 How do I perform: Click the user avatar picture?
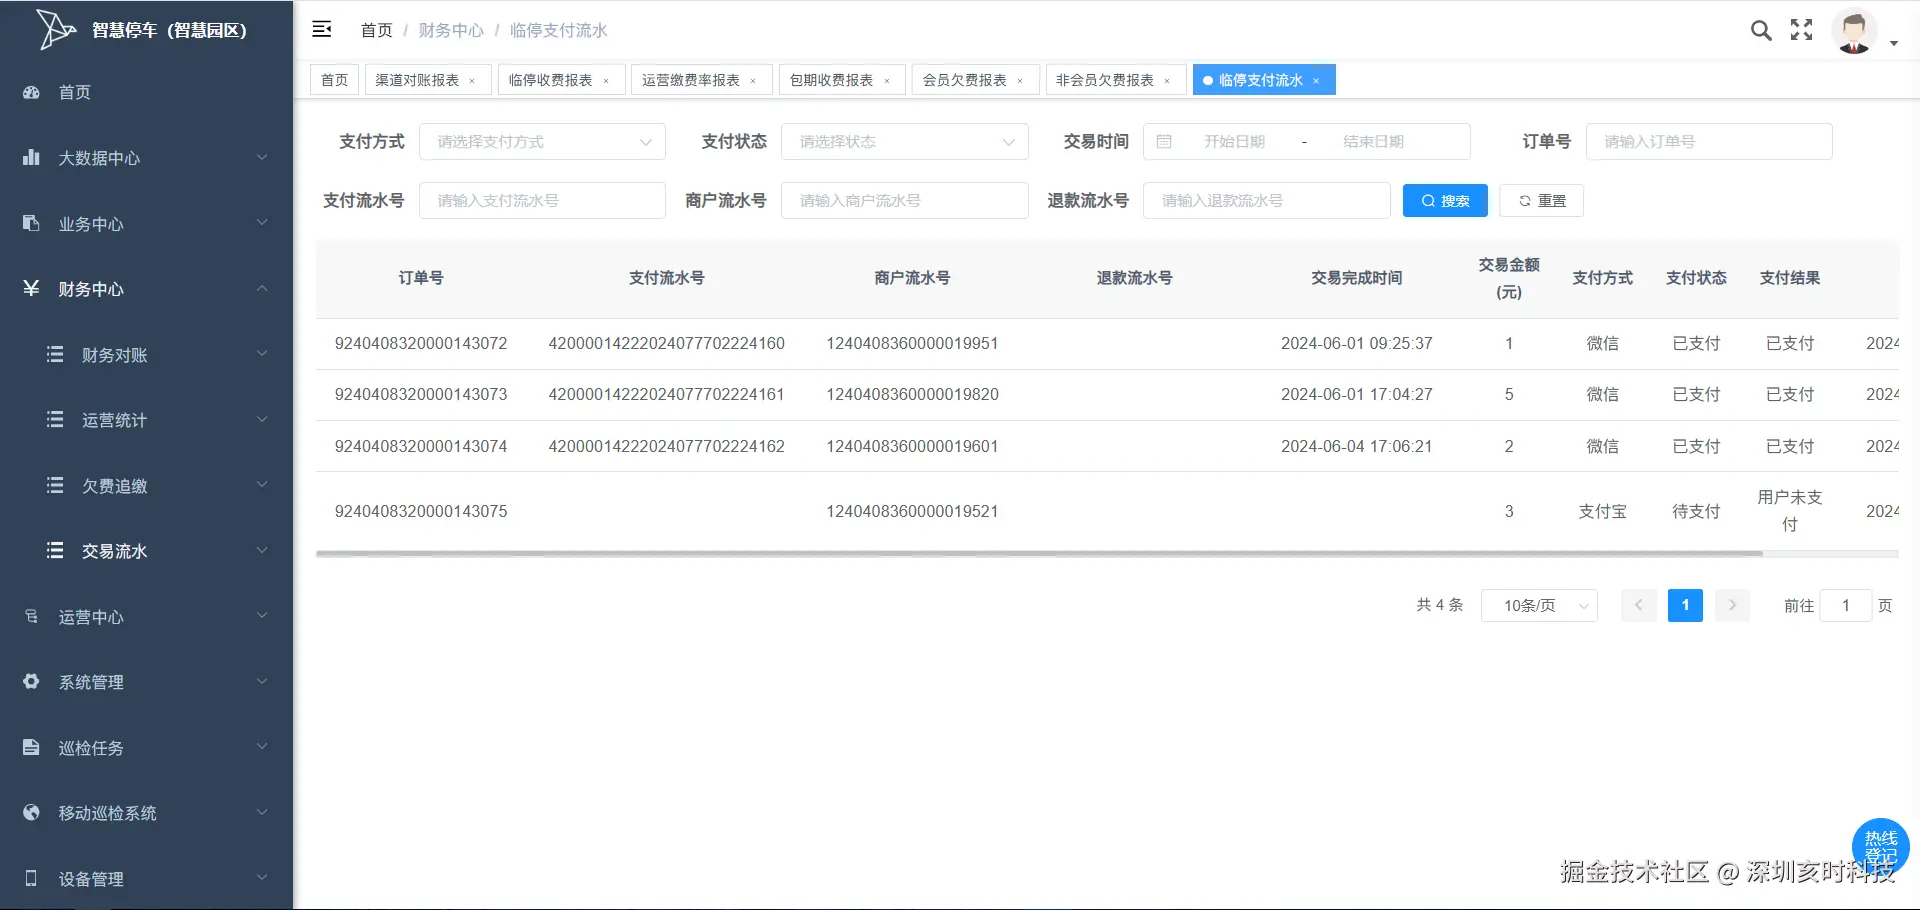tap(1855, 31)
